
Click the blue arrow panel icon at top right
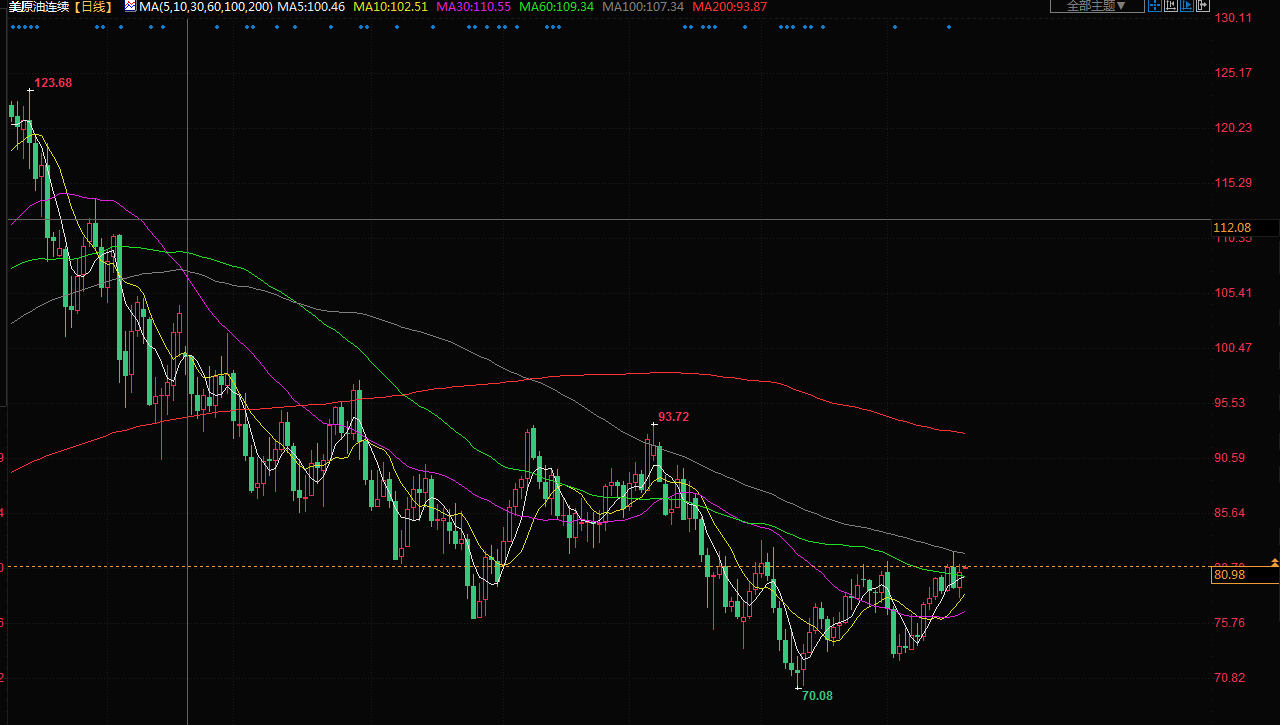pyautogui.click(x=1188, y=6)
